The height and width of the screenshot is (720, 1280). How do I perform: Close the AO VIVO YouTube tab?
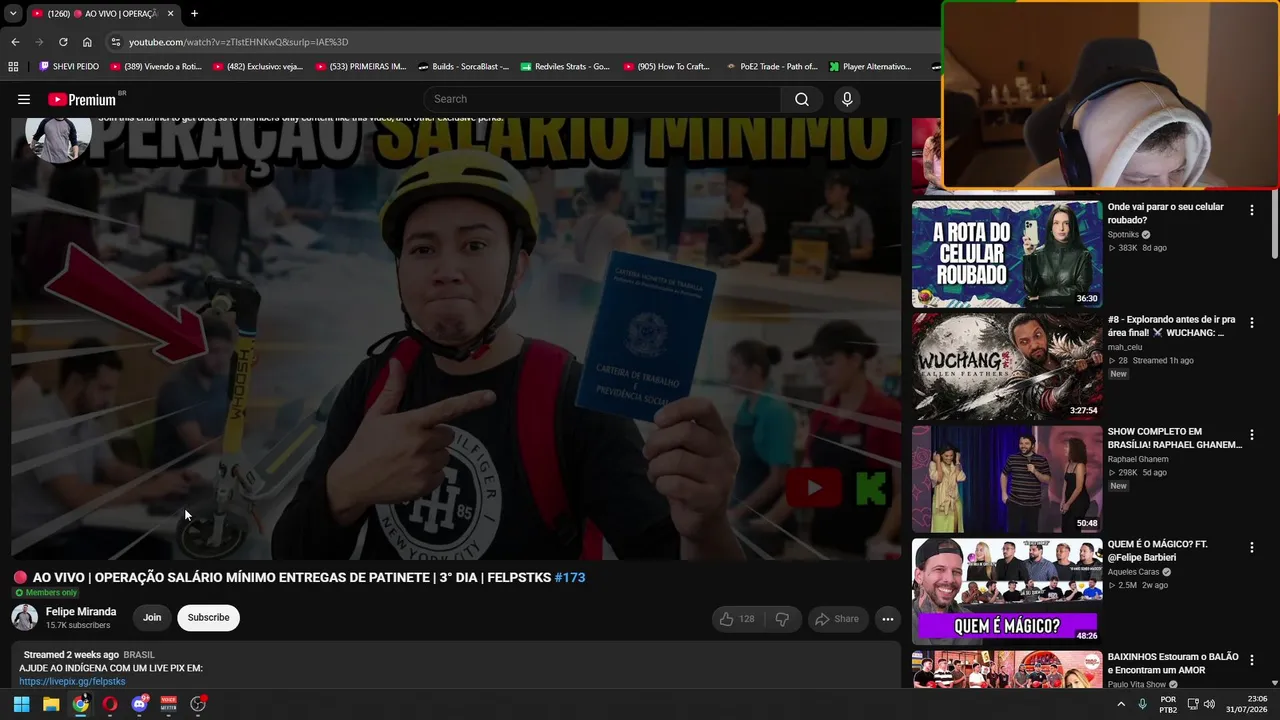click(x=170, y=14)
